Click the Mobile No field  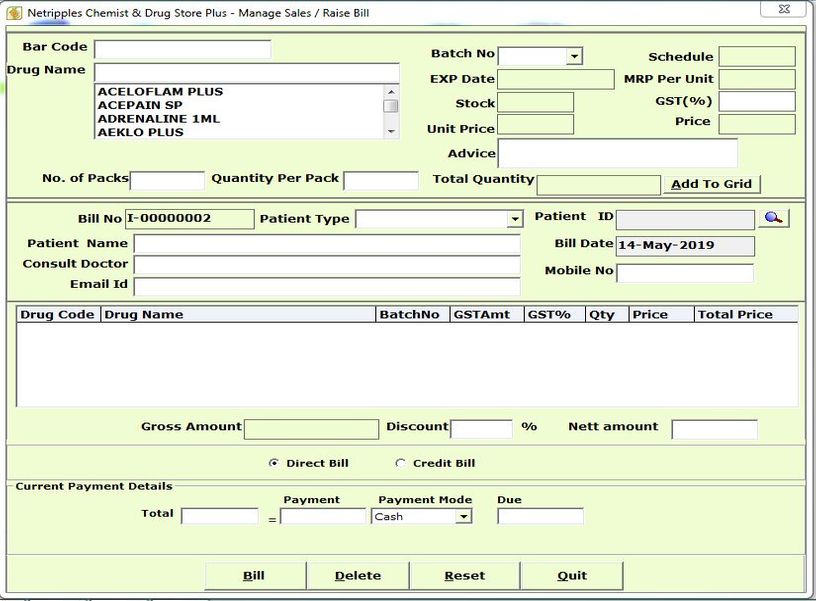[685, 273]
